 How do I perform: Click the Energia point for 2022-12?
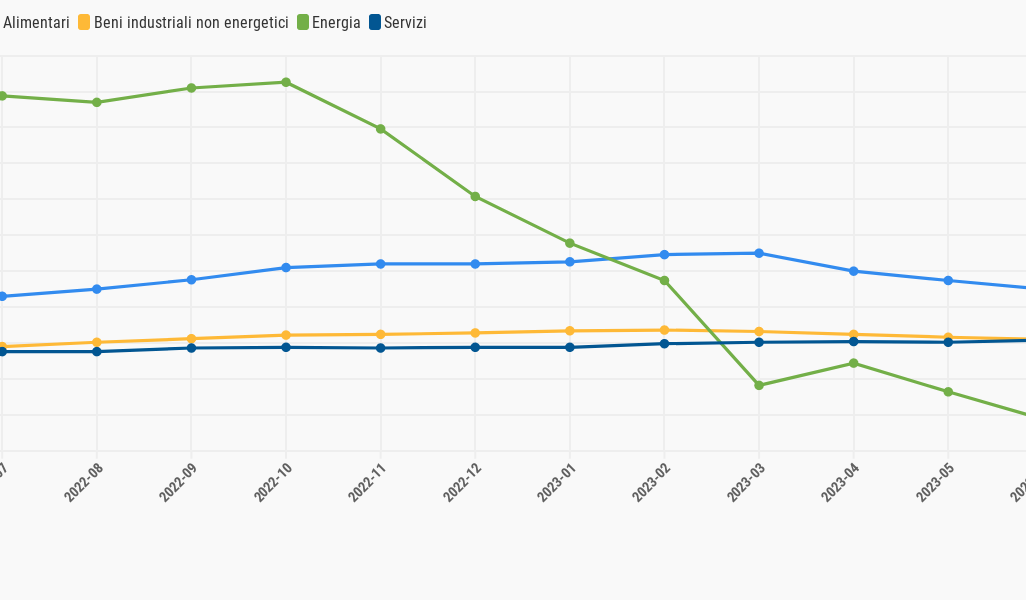[x=475, y=196]
